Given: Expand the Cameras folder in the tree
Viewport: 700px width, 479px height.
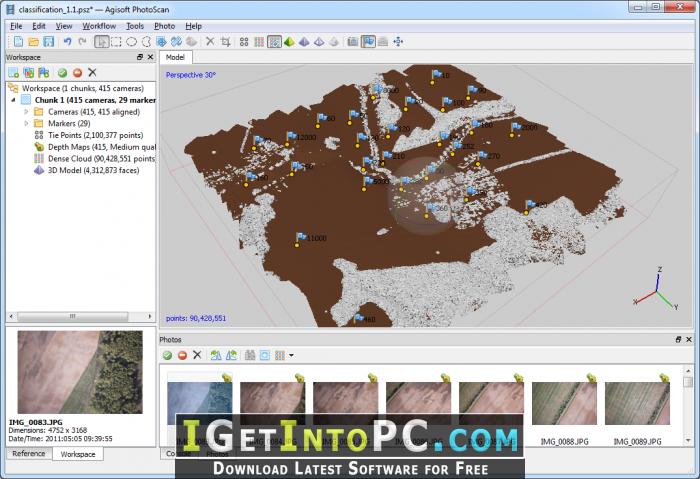Looking at the screenshot, I should (x=26, y=112).
